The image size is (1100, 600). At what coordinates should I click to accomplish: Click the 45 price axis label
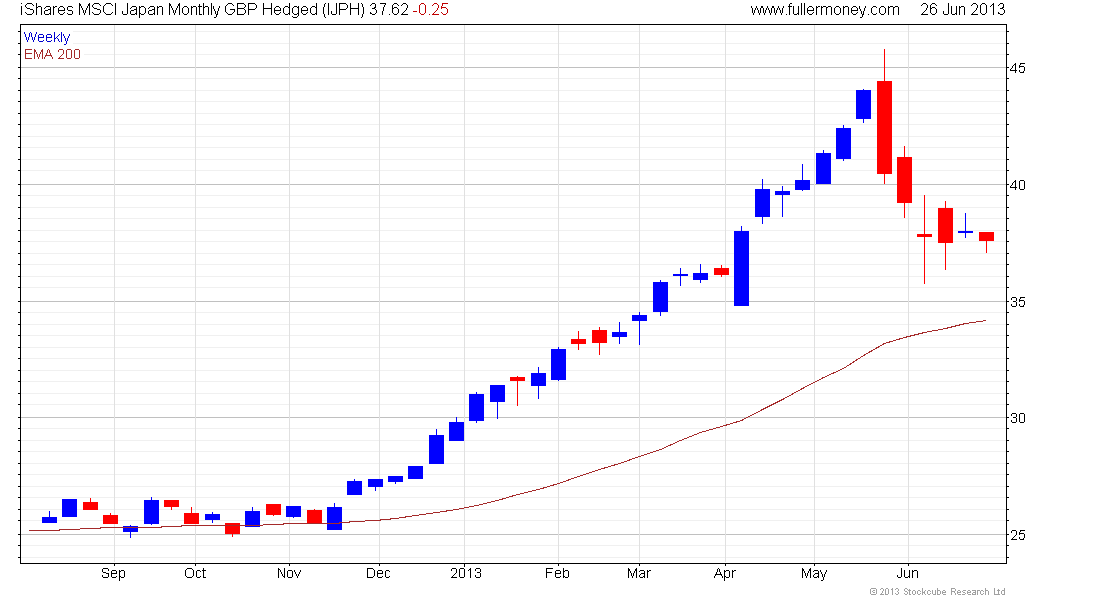tap(1017, 68)
